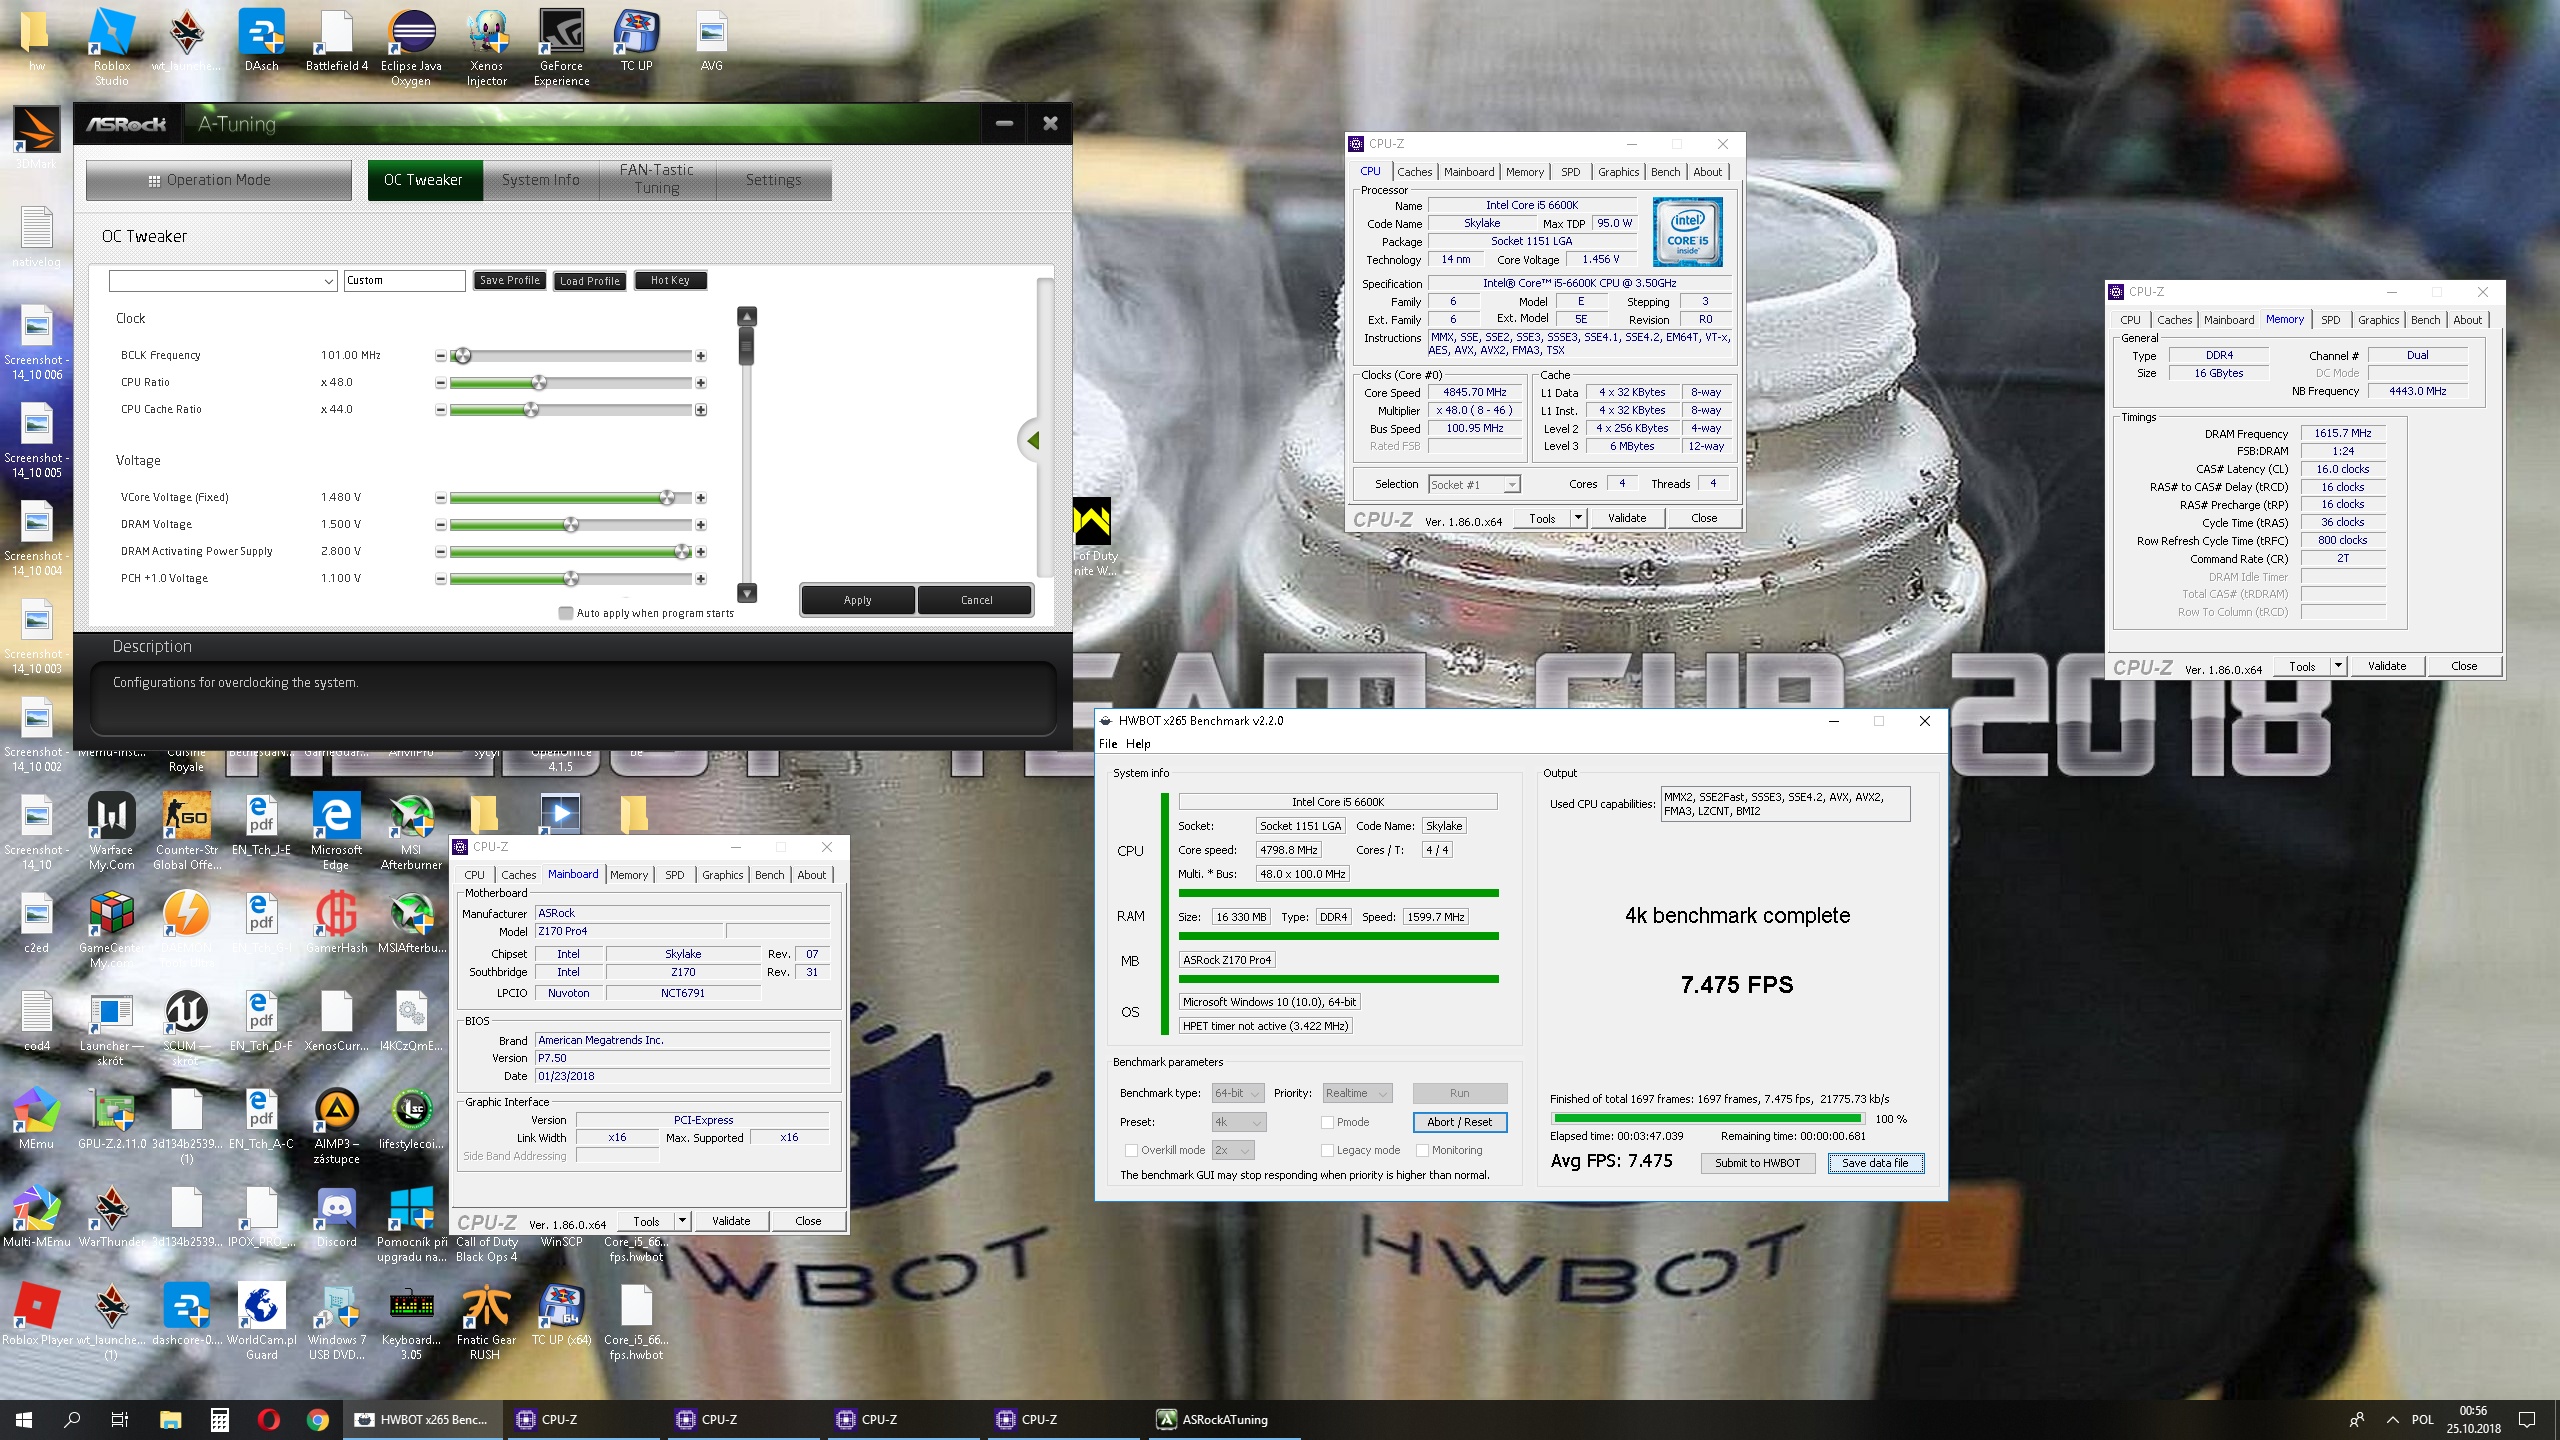This screenshot has width=2560, height=1440.
Task: Open Opera browser from taskbar
Action: click(x=269, y=1419)
